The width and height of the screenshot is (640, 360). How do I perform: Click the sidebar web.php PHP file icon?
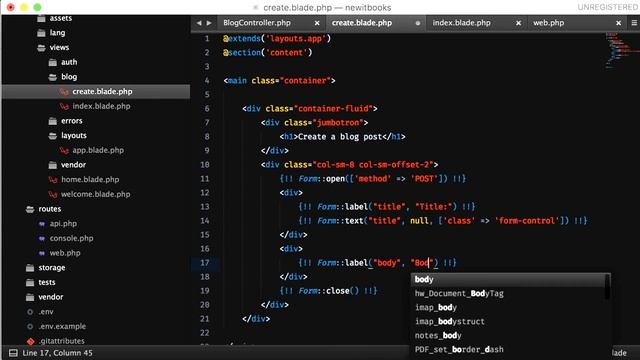[42, 253]
